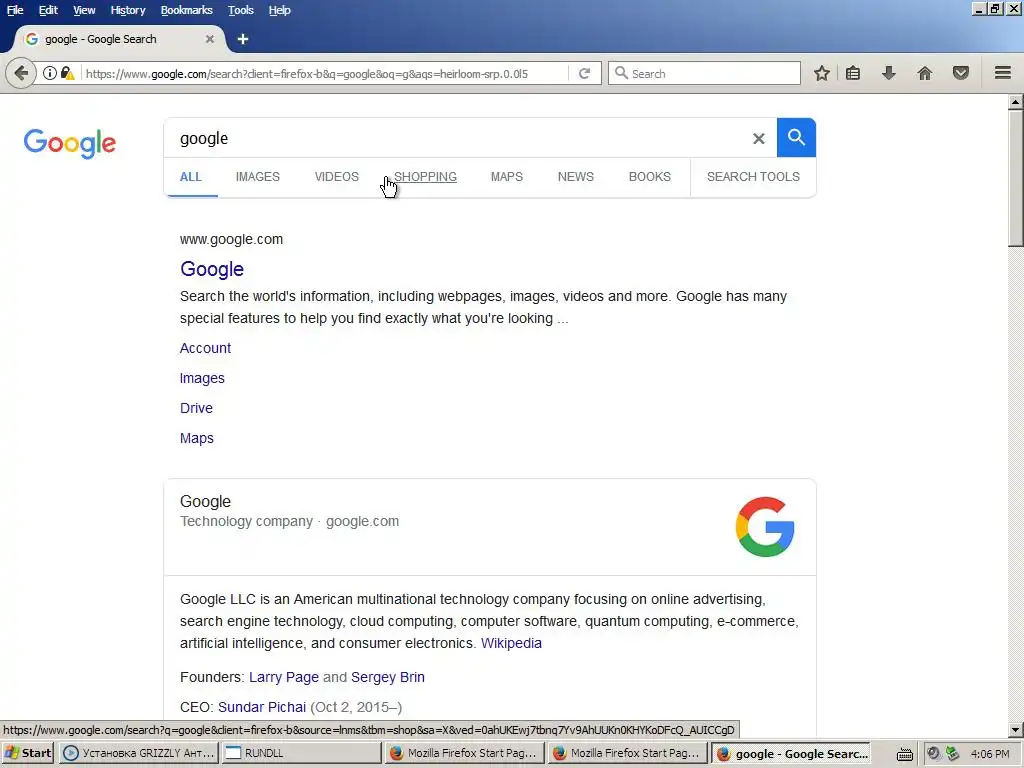Switch to the Установка GRIZZLY taskbar window
Image resolution: width=1024 pixels, height=768 pixels.
(x=139, y=753)
